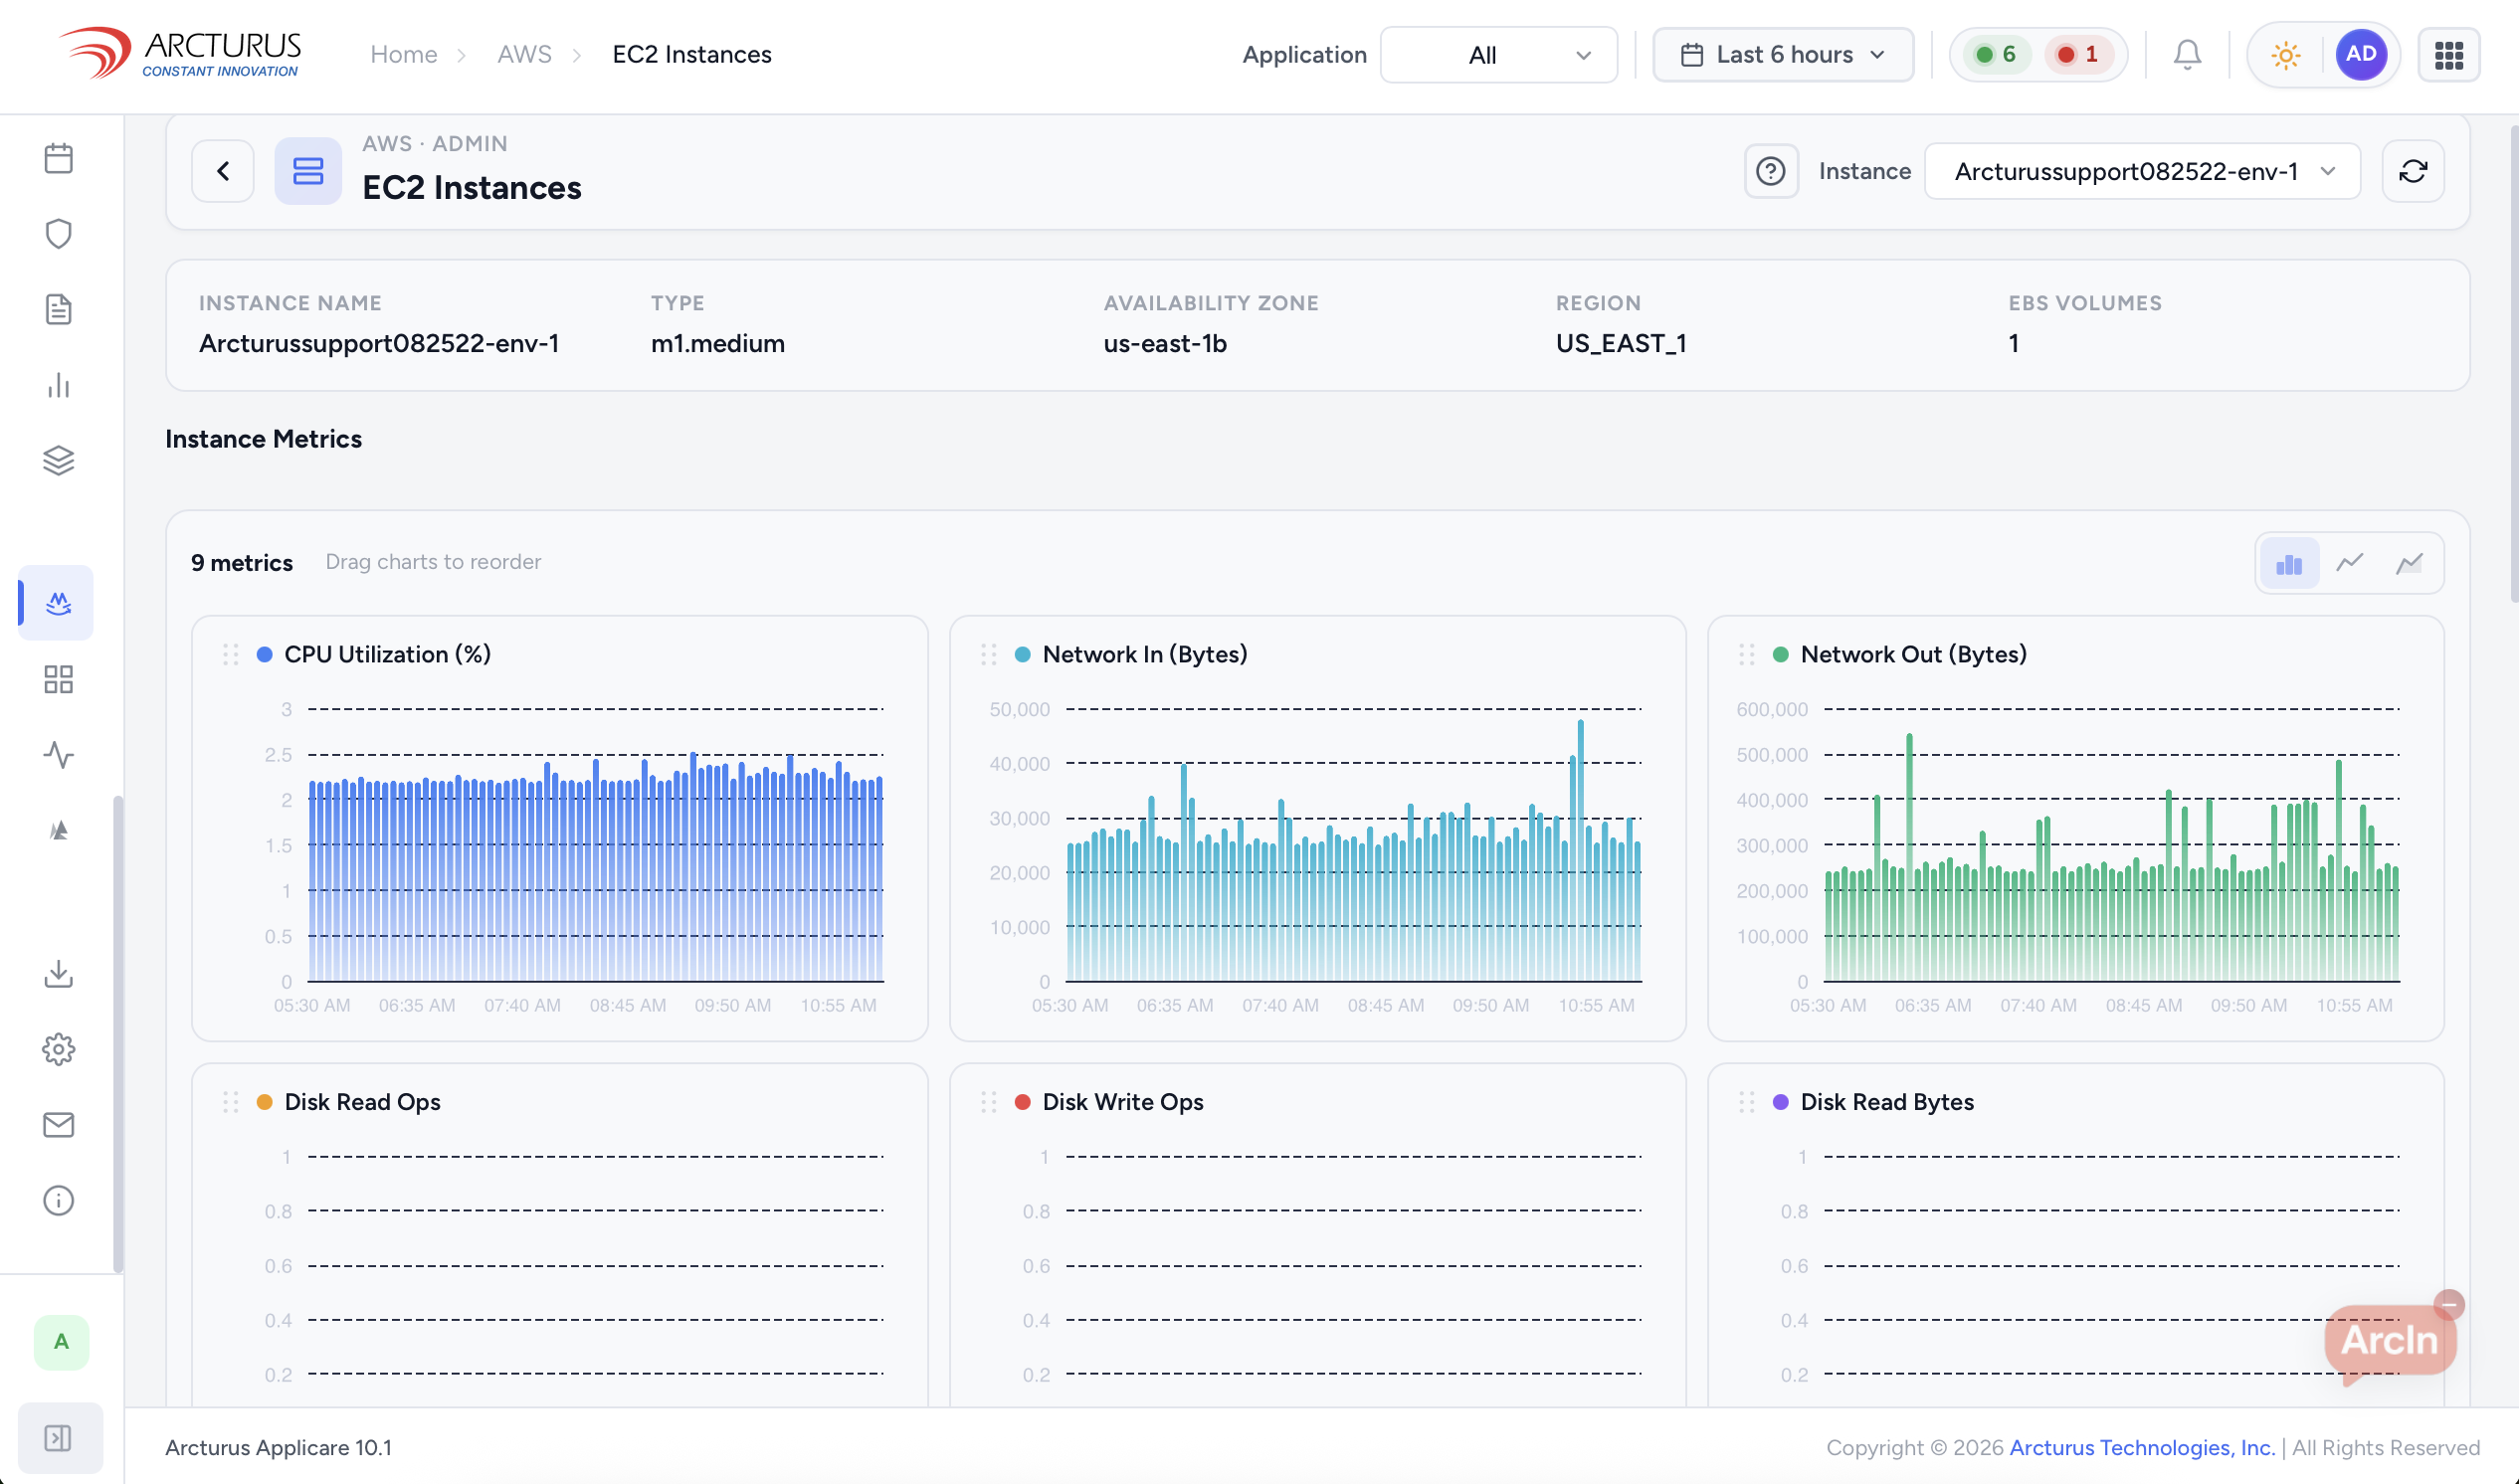
Task: Go to AWS breadcrumb
Action: [x=524, y=54]
